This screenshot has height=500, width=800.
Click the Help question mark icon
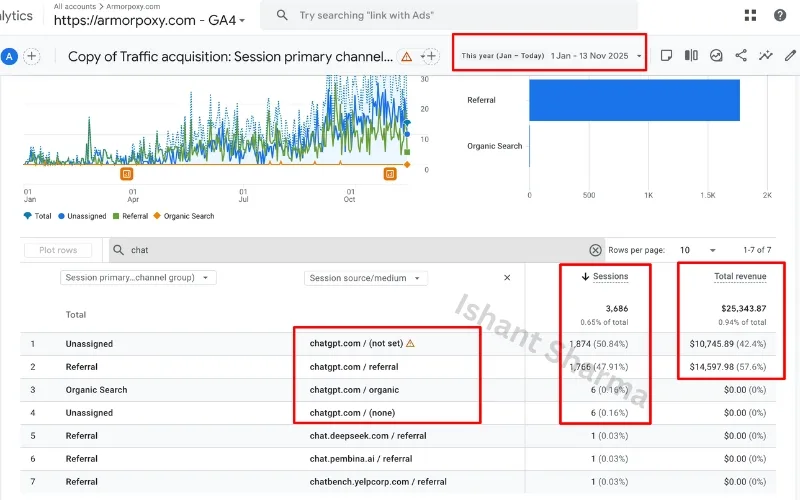[780, 15]
